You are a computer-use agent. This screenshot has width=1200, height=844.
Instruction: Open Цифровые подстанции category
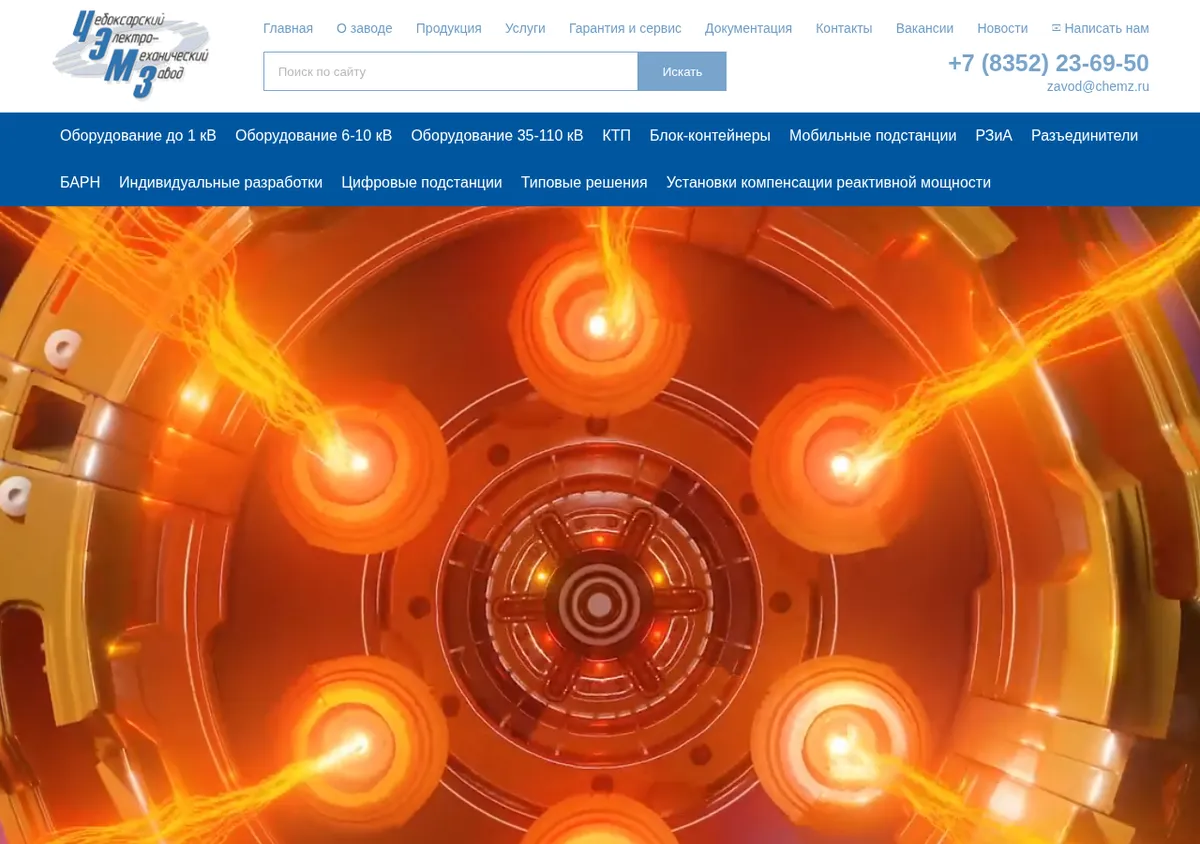coord(422,182)
